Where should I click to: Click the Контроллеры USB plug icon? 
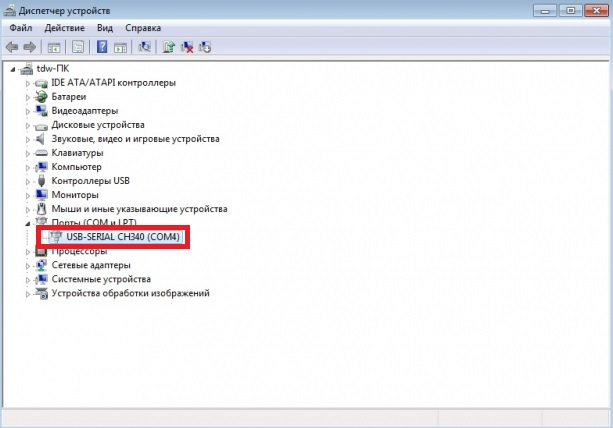click(41, 181)
